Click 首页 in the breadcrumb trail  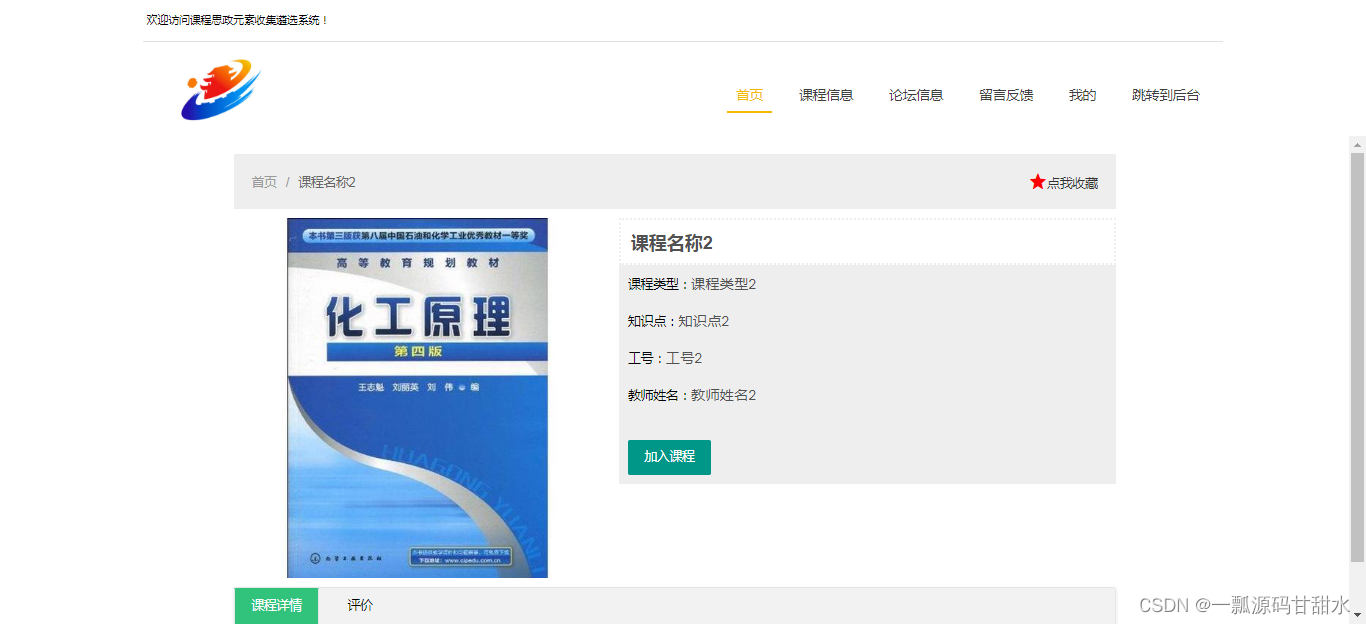(263, 182)
